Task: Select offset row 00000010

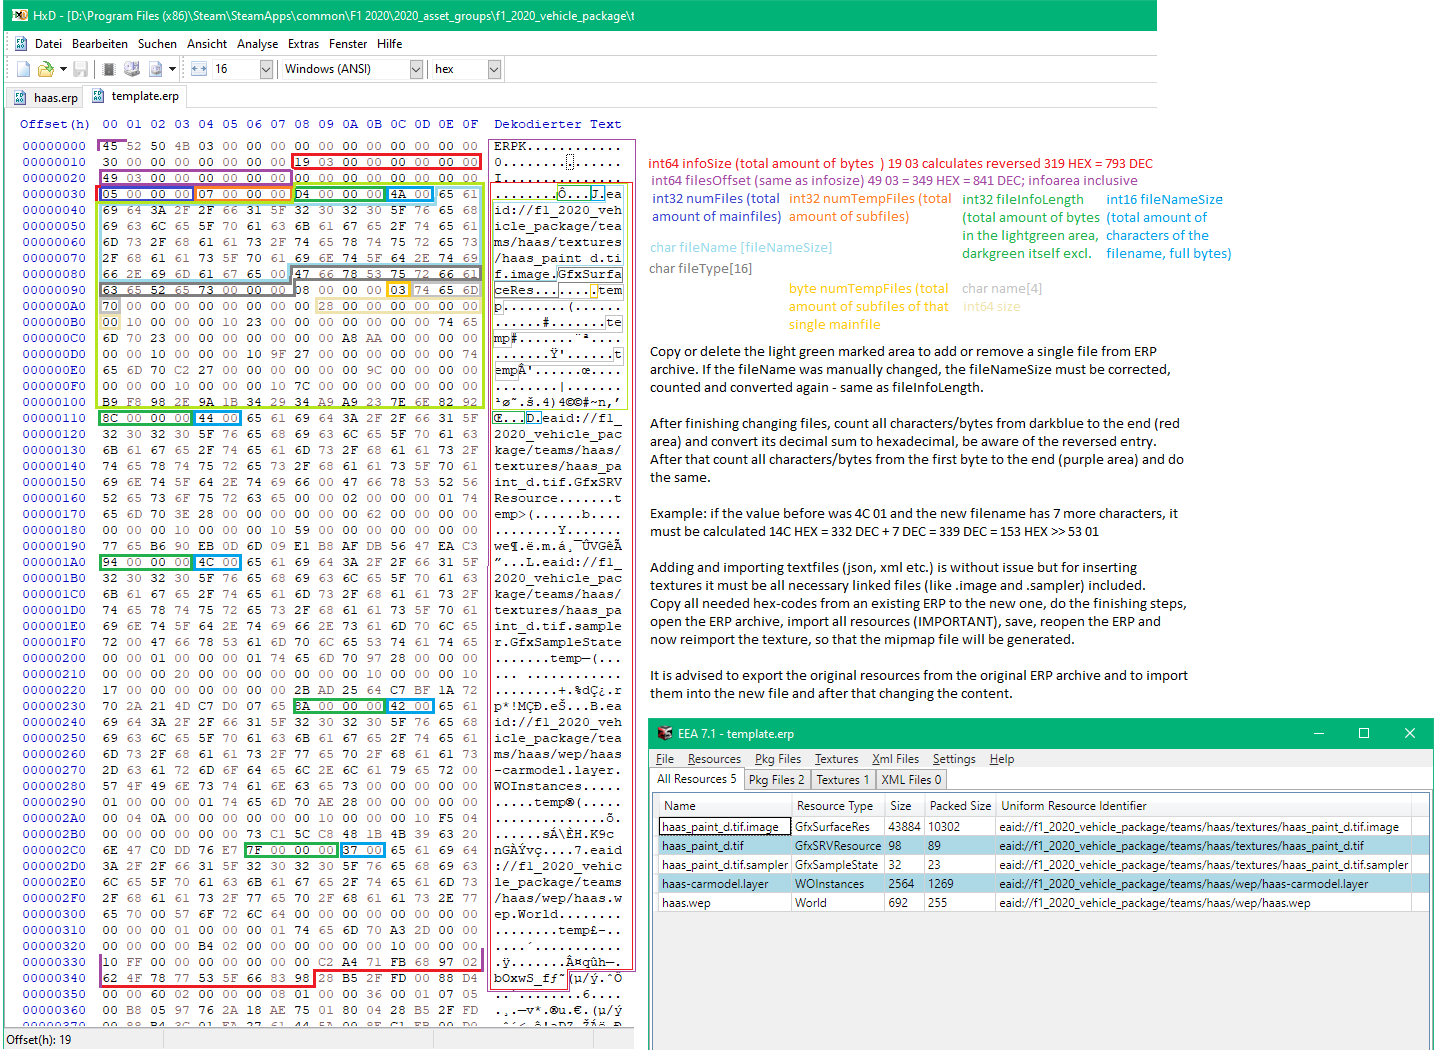Action: [54, 162]
